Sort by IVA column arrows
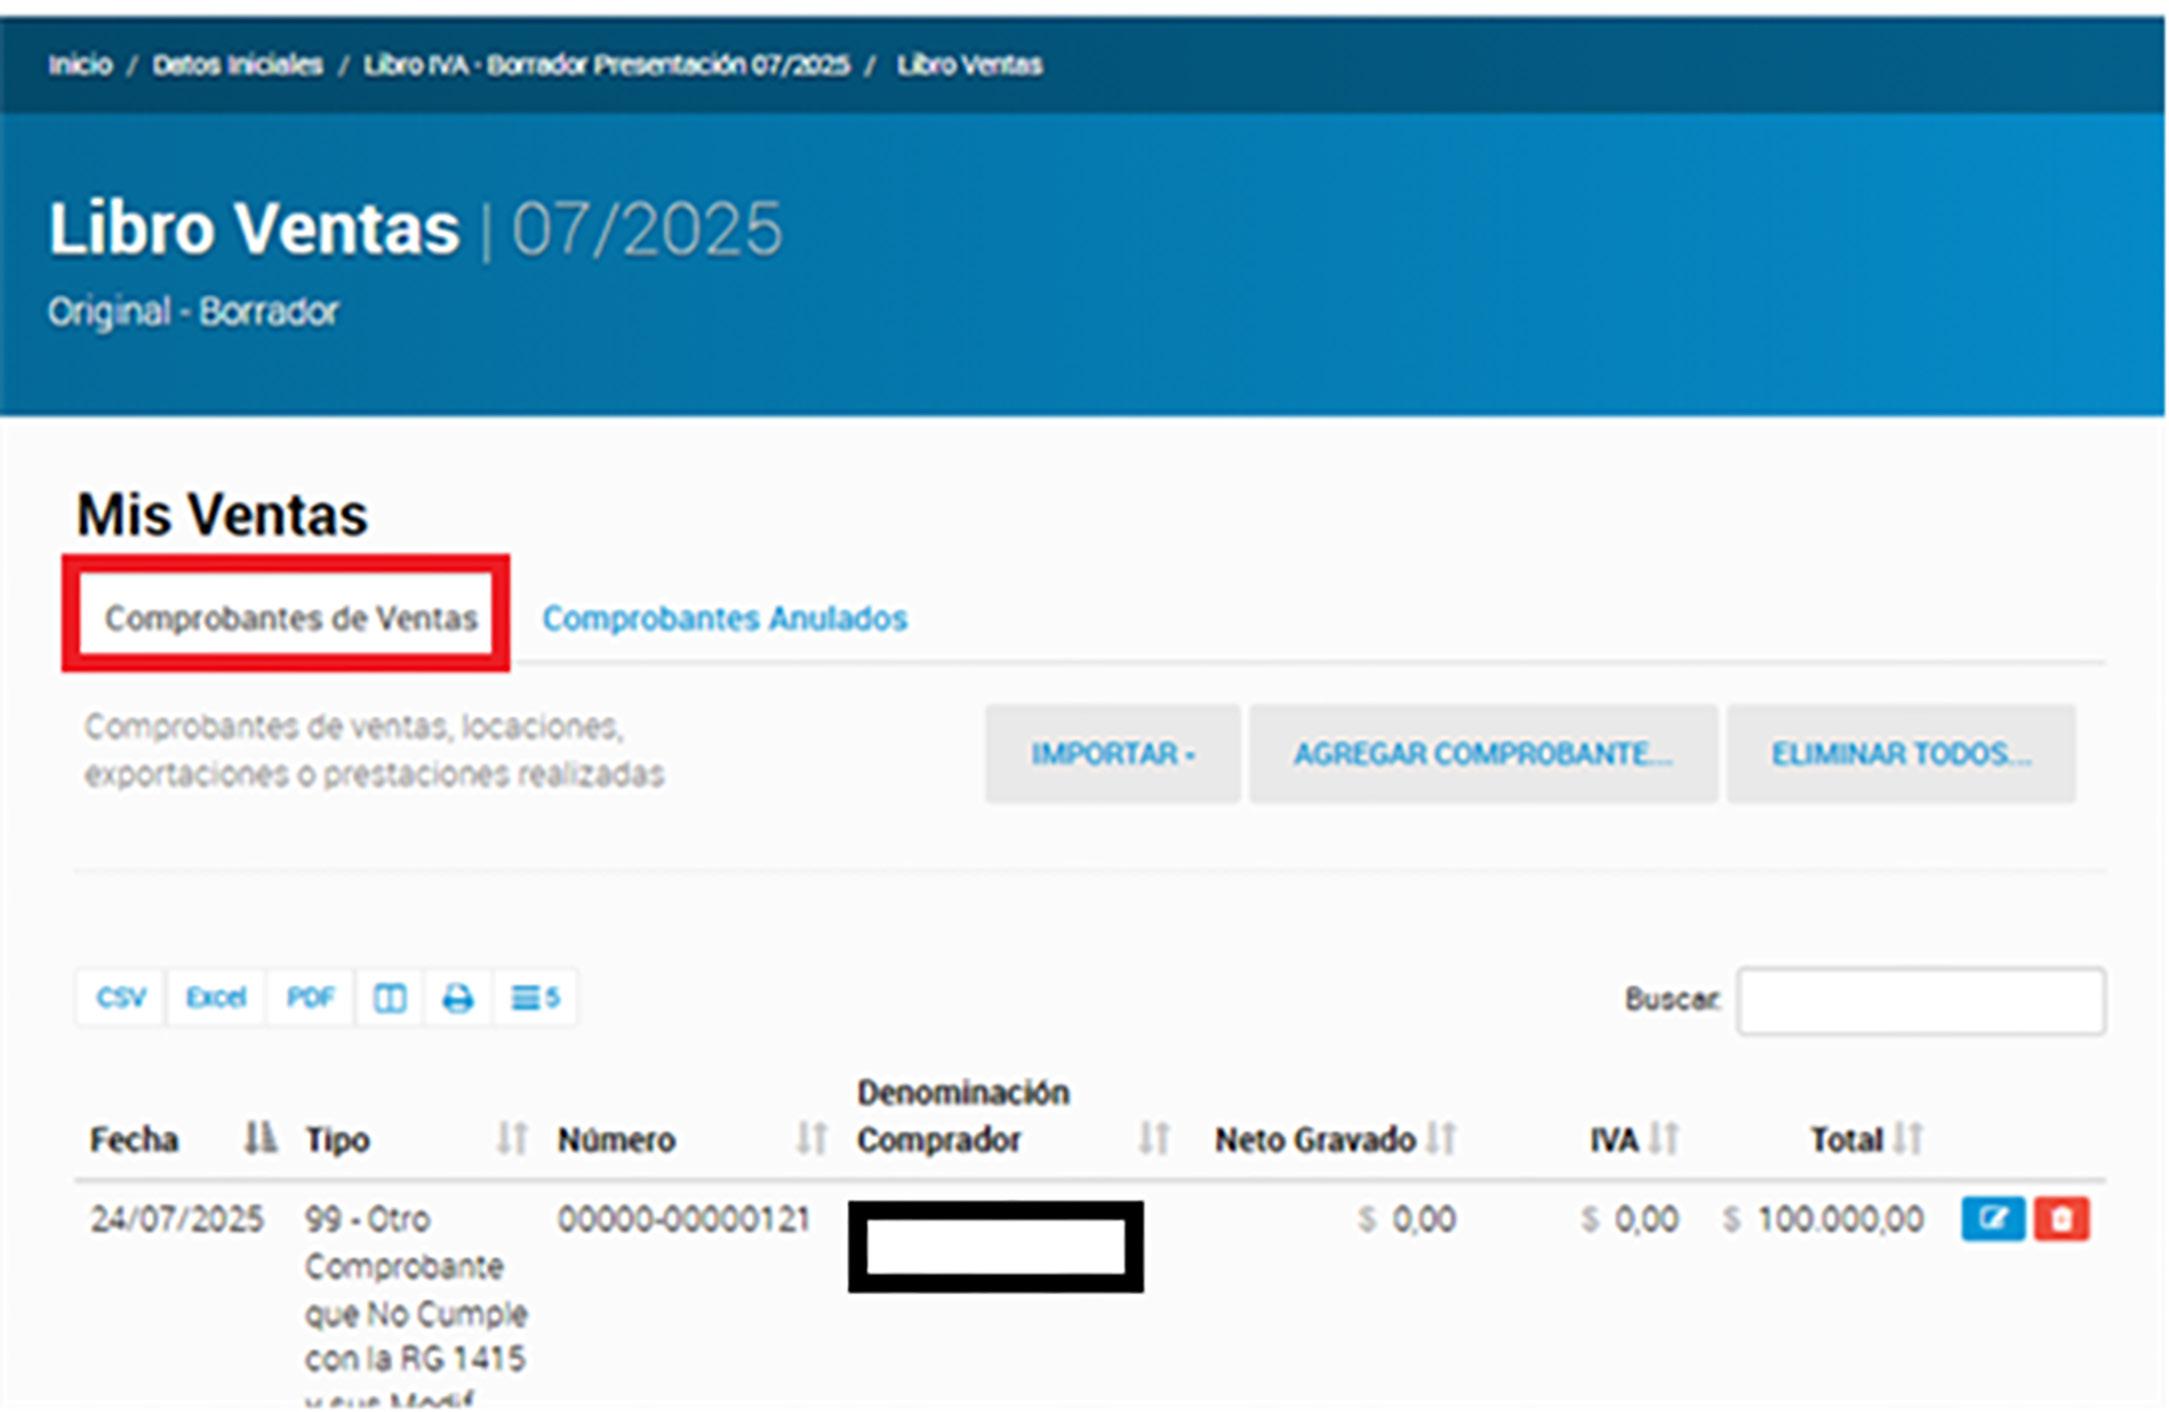The image size is (2169, 1412). (1663, 1139)
